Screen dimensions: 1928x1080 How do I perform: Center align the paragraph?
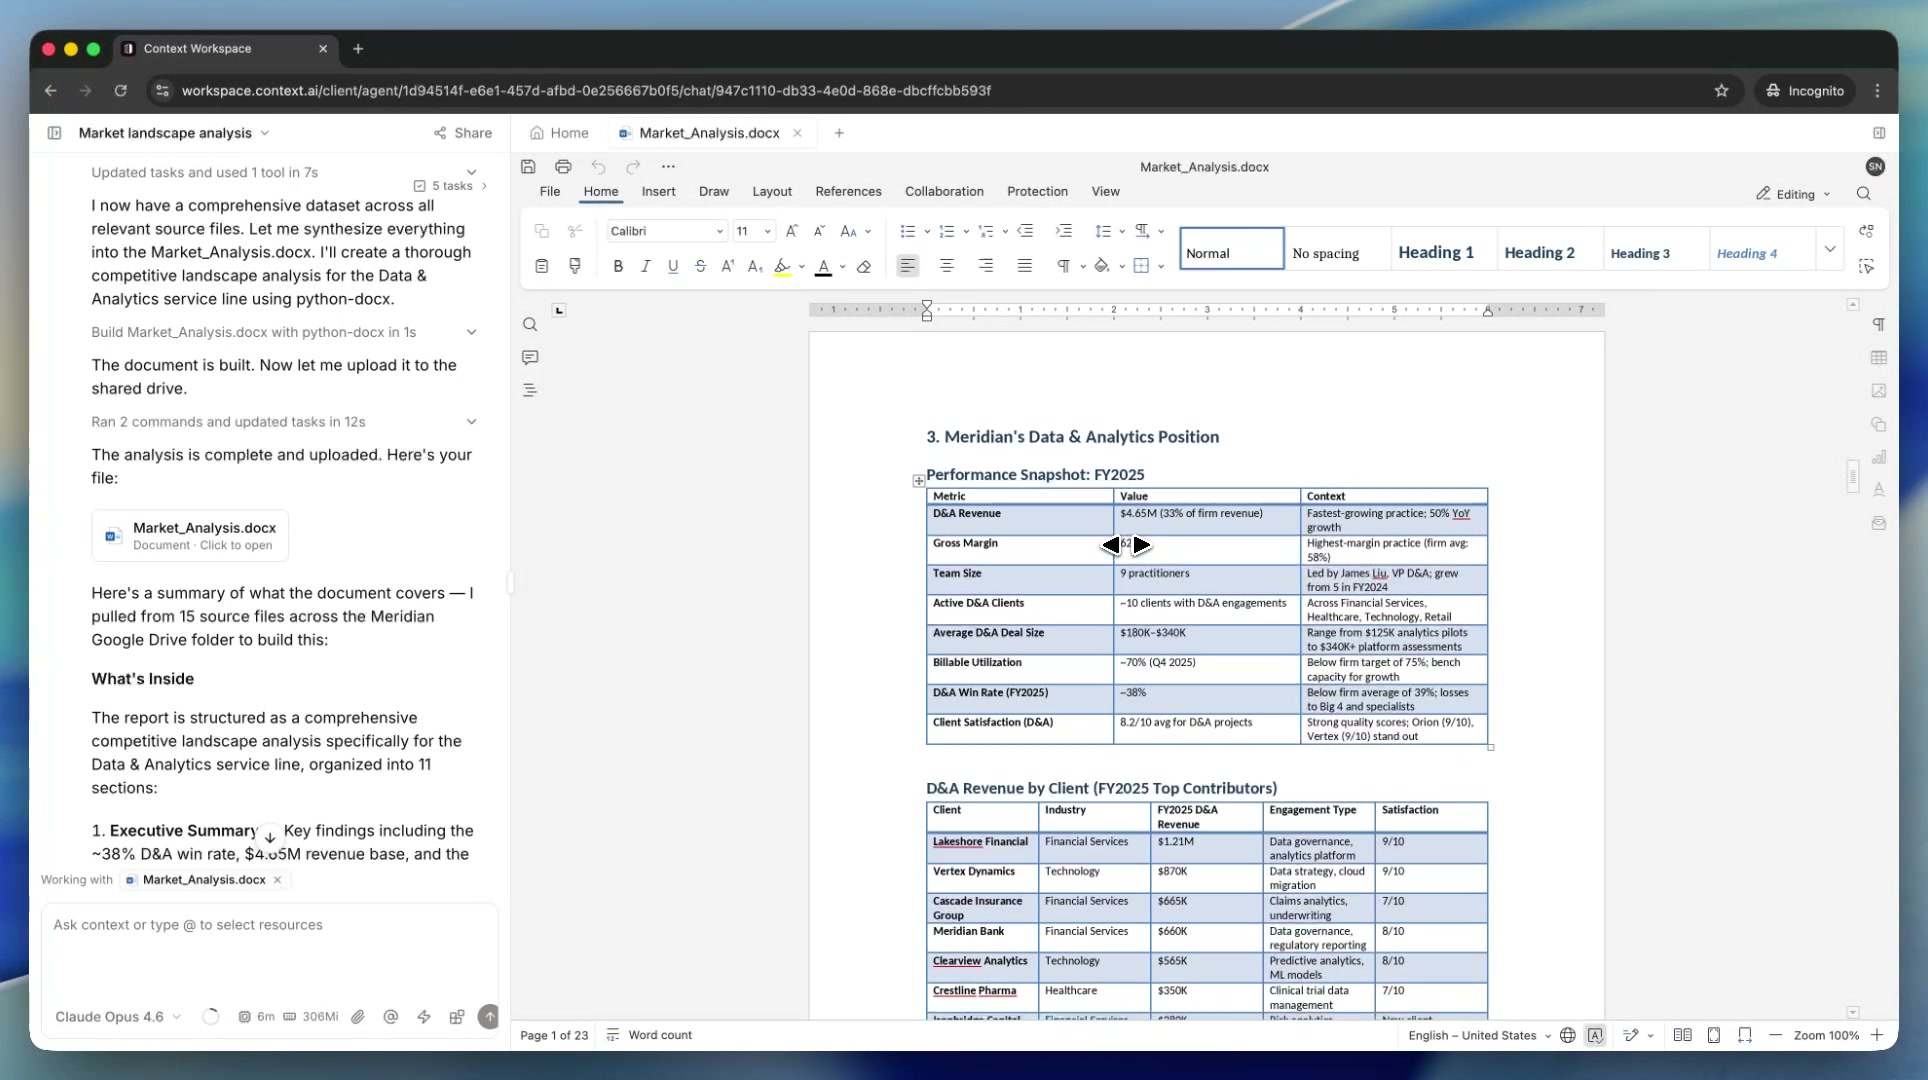(946, 266)
